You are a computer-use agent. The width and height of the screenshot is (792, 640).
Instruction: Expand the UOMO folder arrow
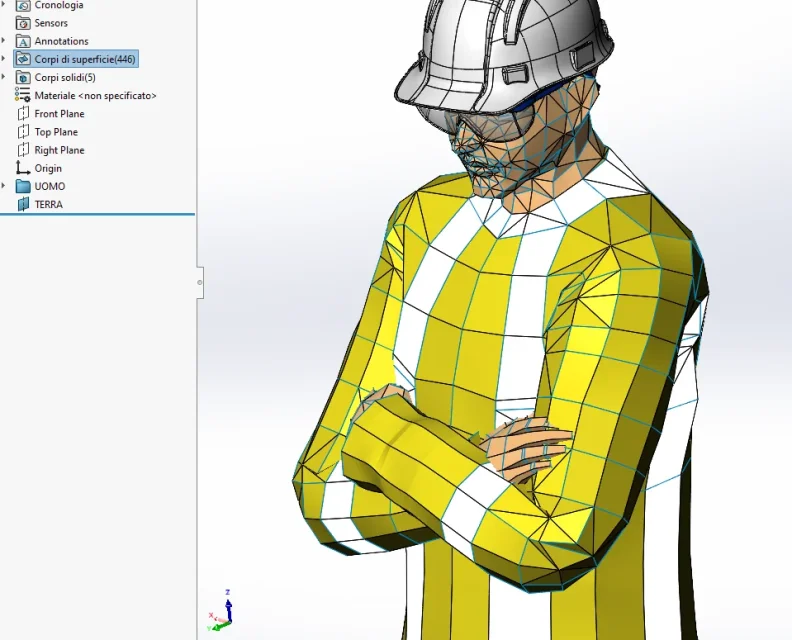4,186
